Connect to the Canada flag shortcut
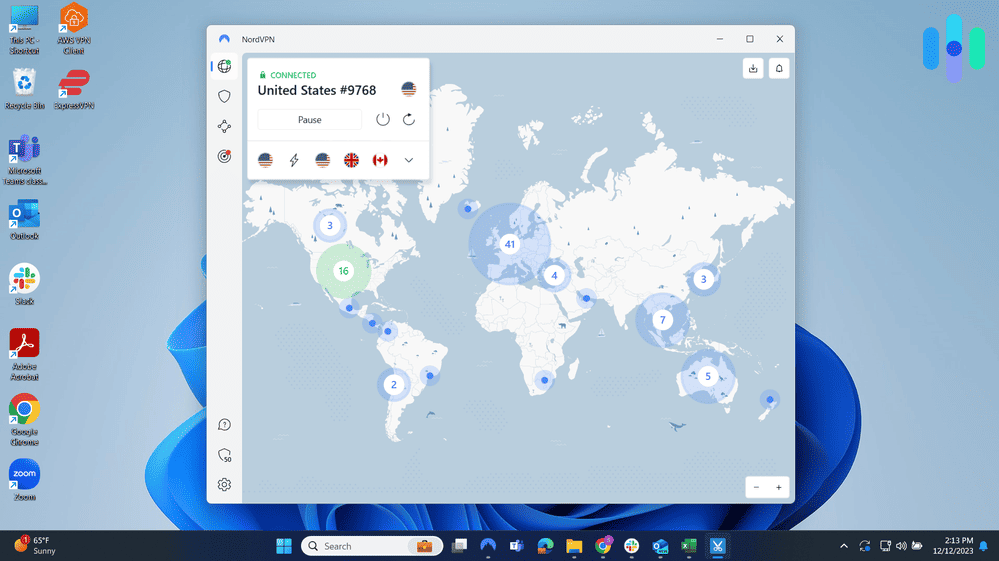This screenshot has width=999, height=561. point(380,160)
